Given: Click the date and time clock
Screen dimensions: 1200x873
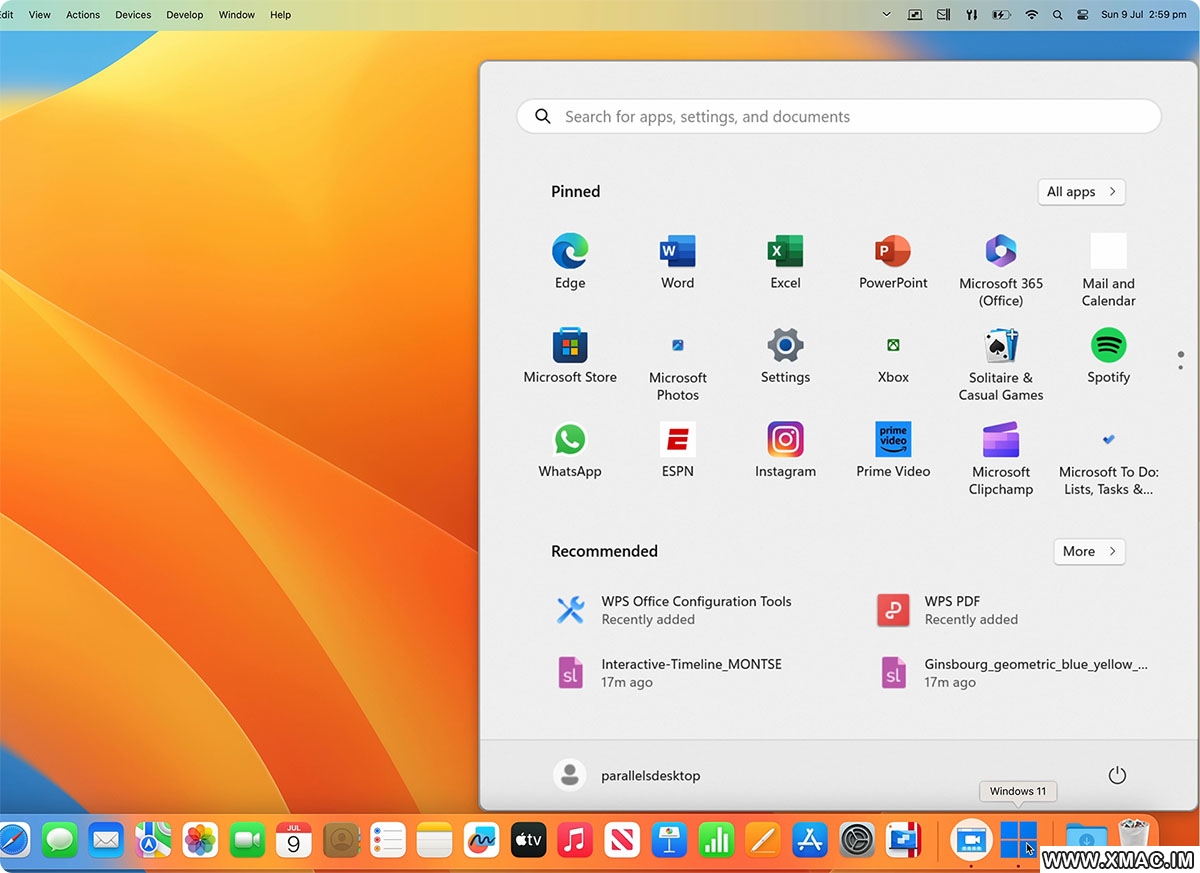Looking at the screenshot, I should [x=1143, y=15].
